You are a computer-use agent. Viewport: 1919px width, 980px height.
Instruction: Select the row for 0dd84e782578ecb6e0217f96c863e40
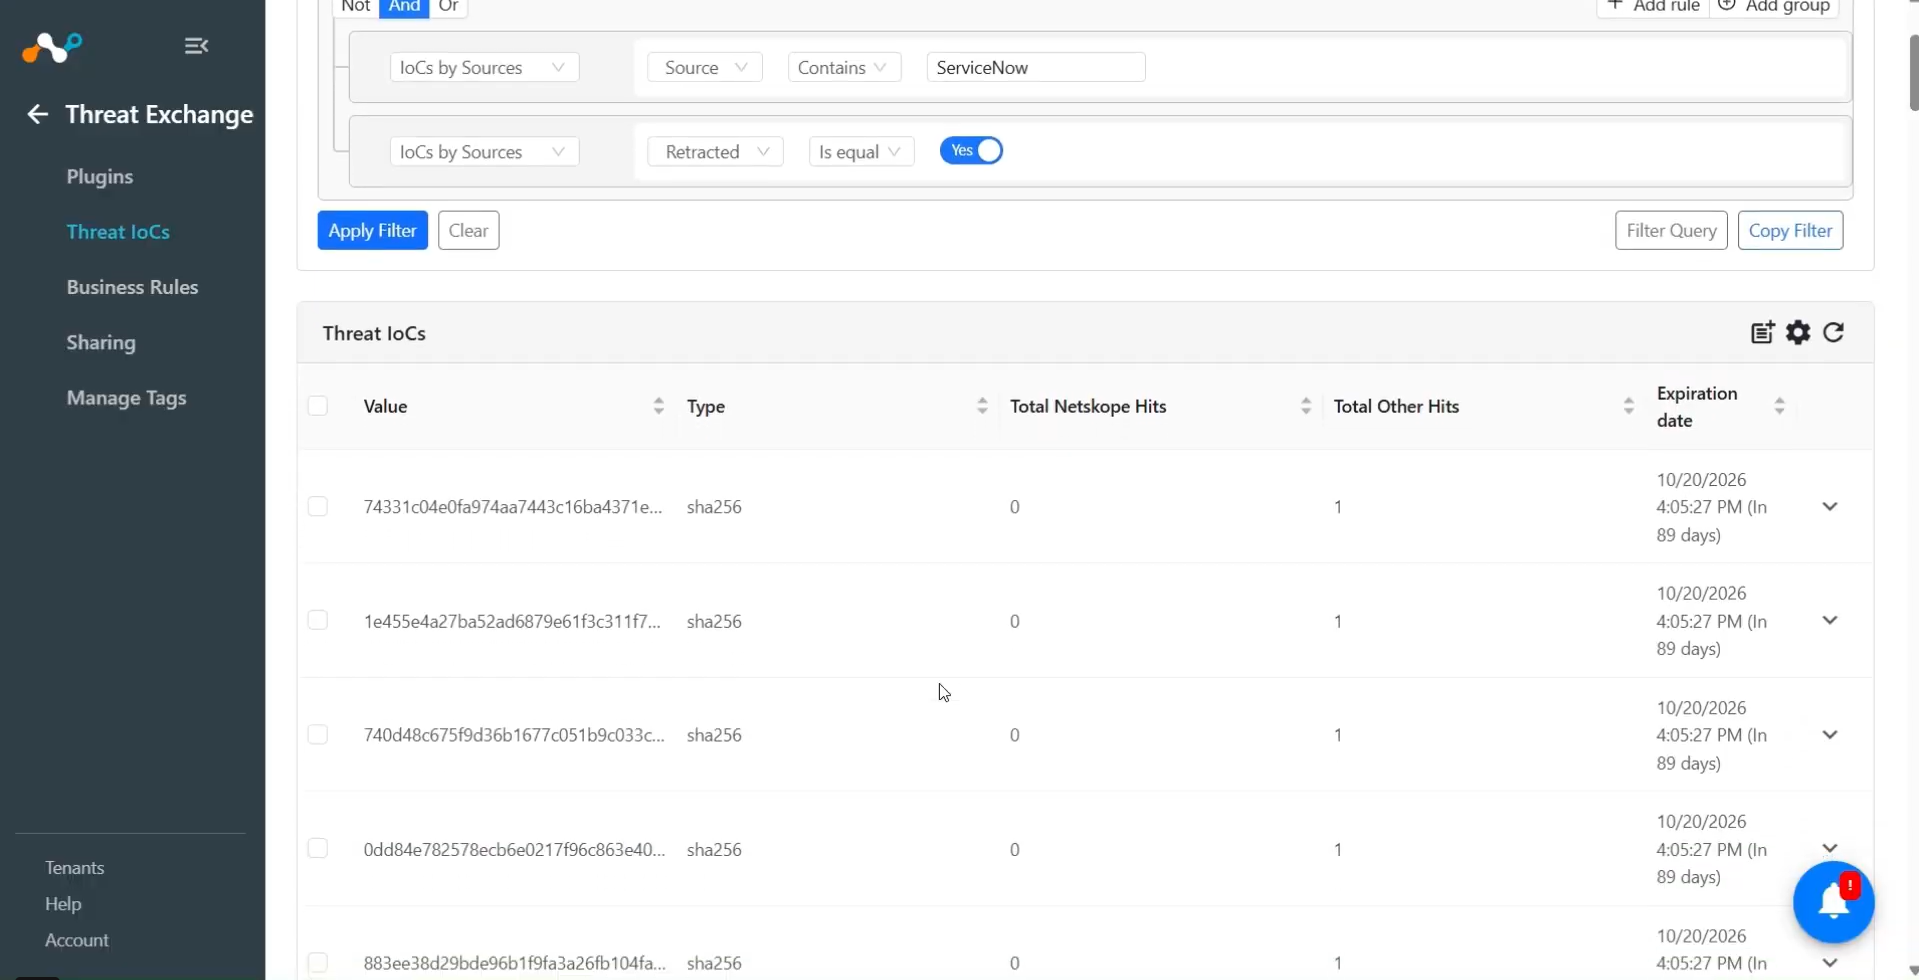(x=318, y=849)
